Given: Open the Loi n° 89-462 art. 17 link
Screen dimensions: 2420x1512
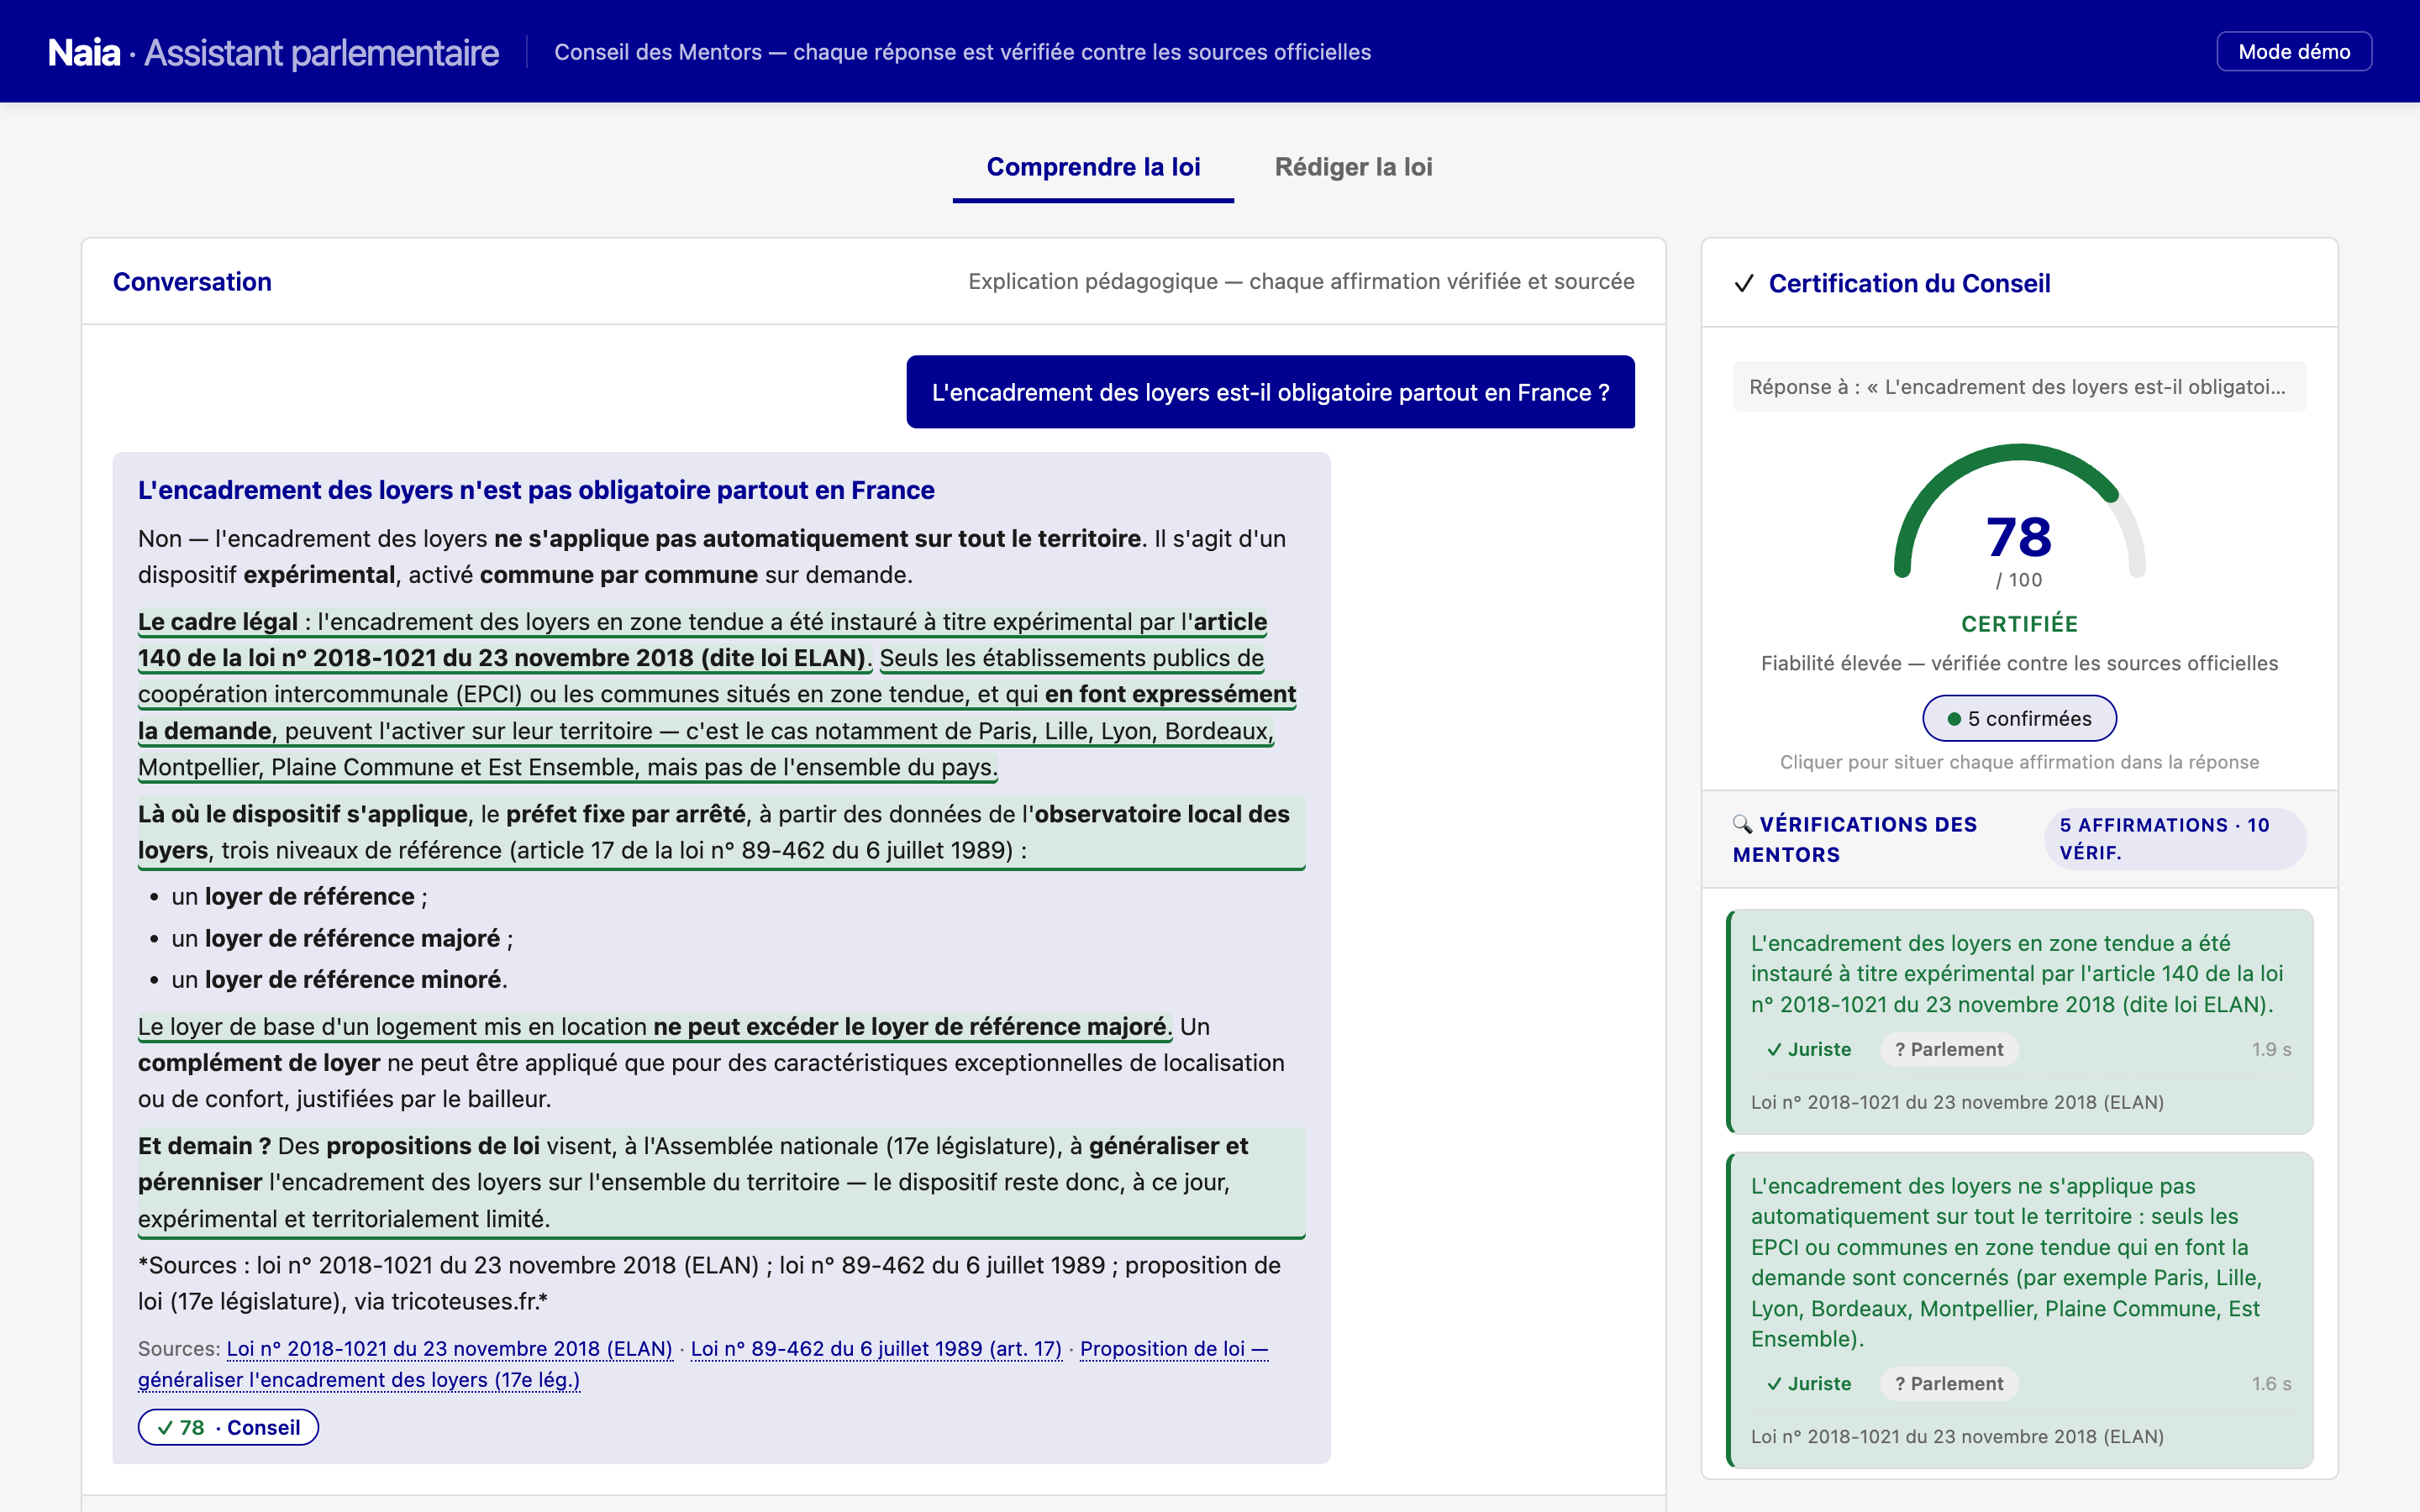Looking at the screenshot, I should 876,1348.
